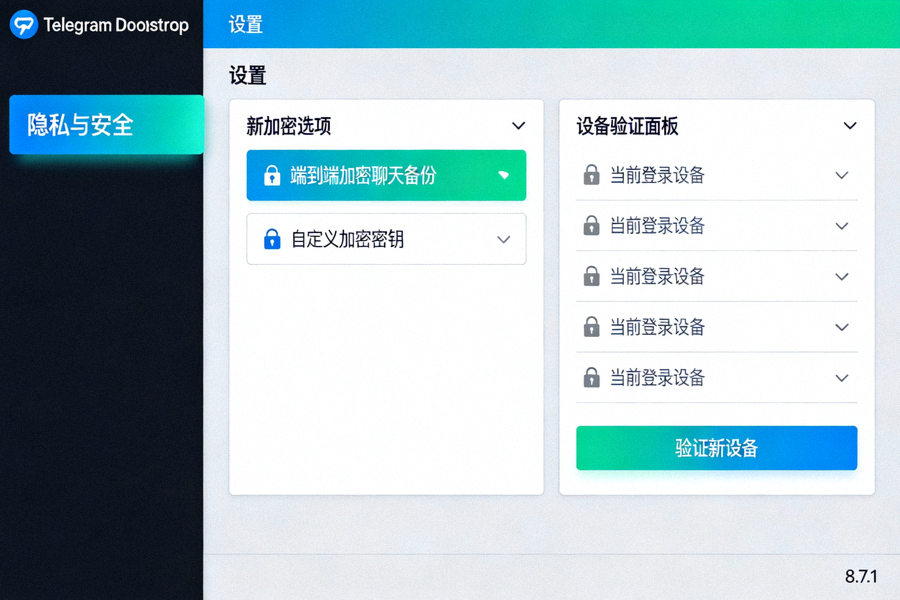Click the Telegram logo icon
This screenshot has width=900, height=600.
[22, 24]
